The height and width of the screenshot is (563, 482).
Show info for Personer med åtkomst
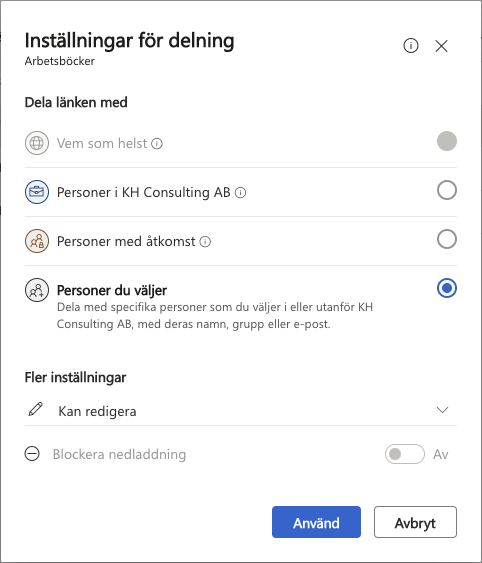pyautogui.click(x=205, y=242)
